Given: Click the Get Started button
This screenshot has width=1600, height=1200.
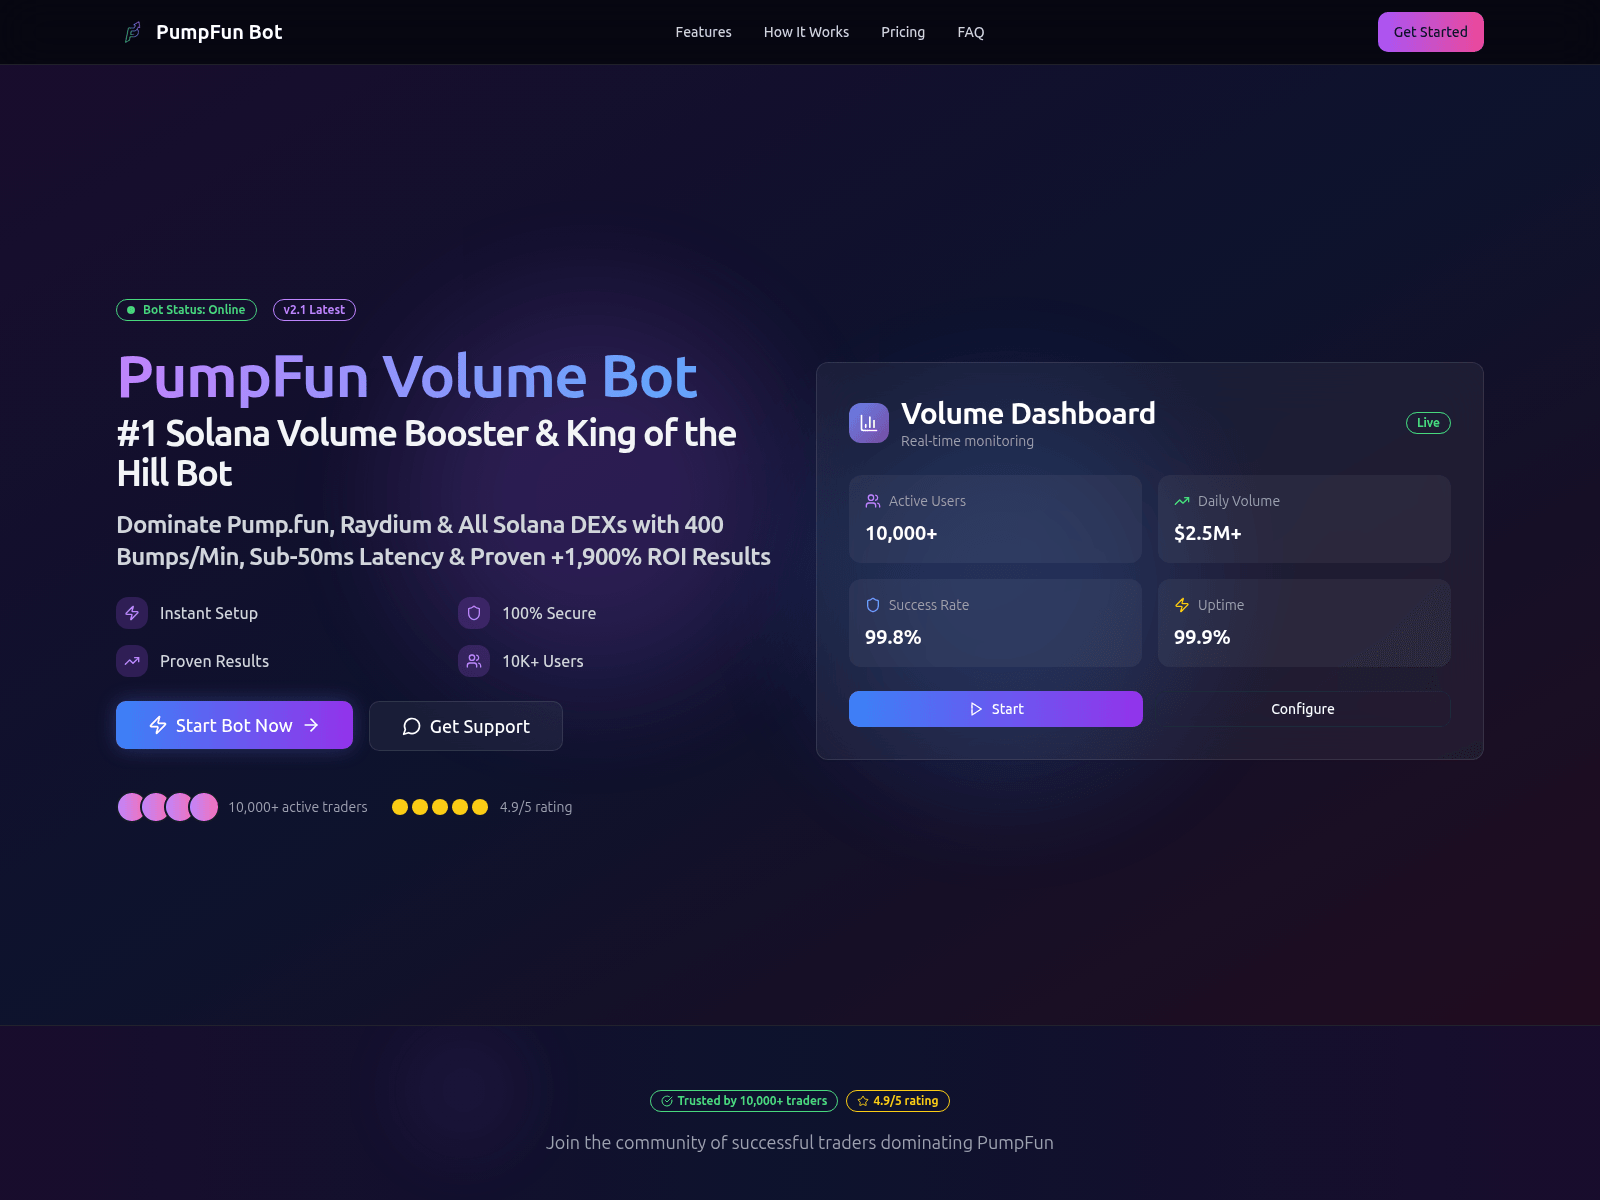Looking at the screenshot, I should pos(1430,32).
